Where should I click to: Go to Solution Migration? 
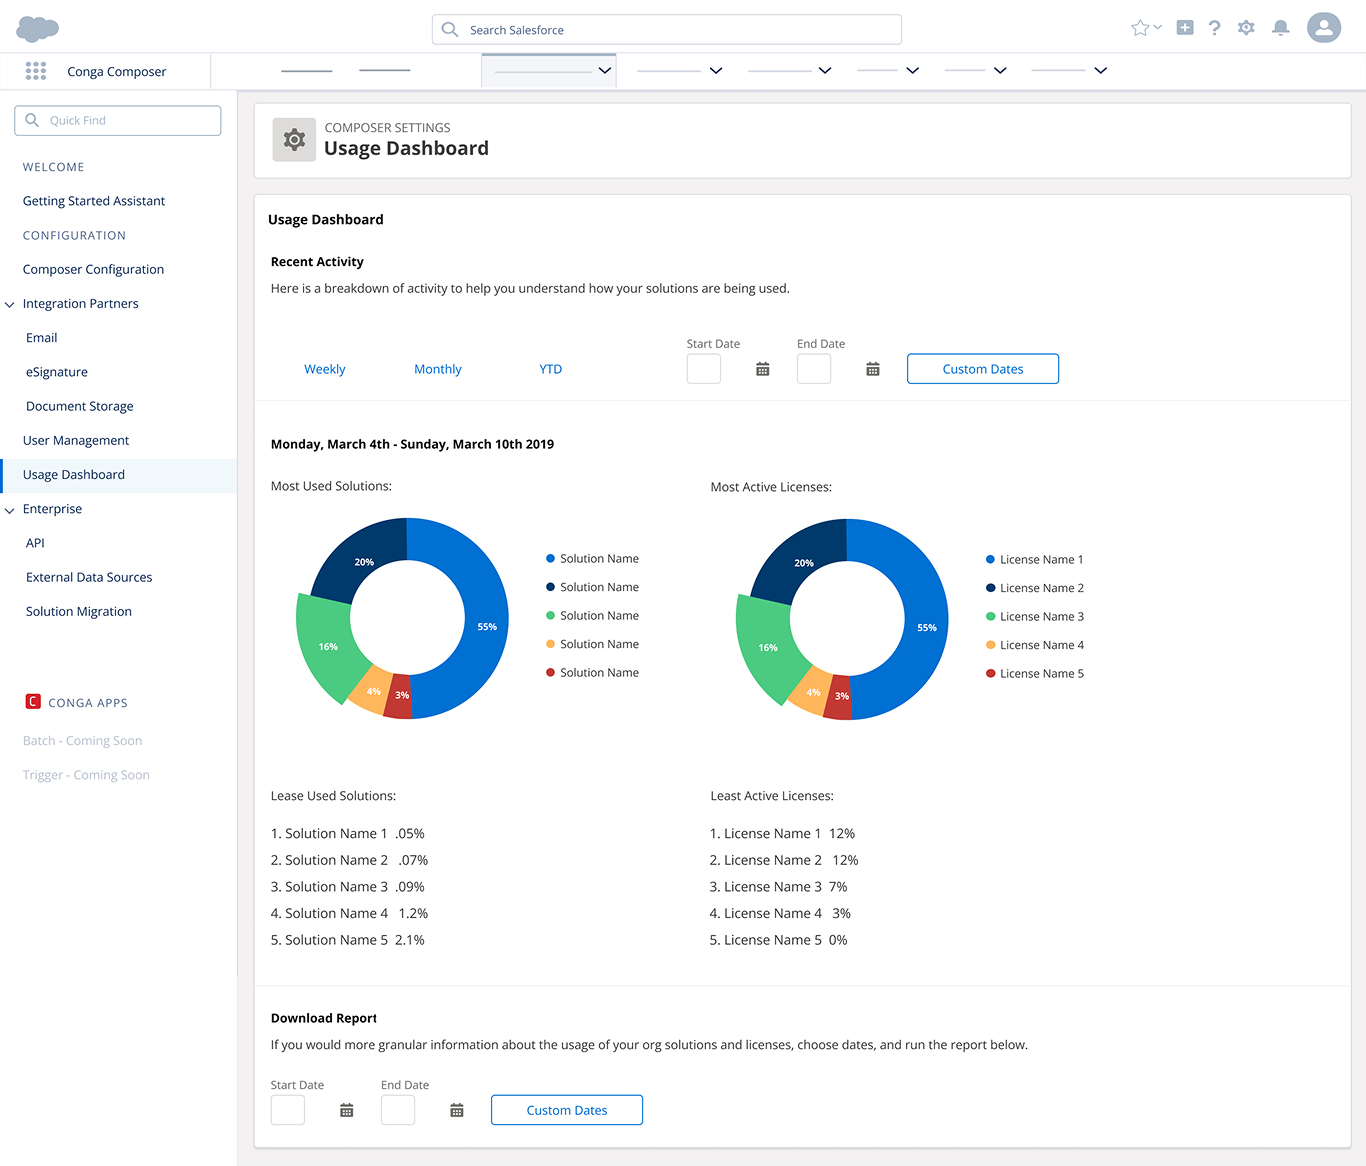tap(79, 611)
